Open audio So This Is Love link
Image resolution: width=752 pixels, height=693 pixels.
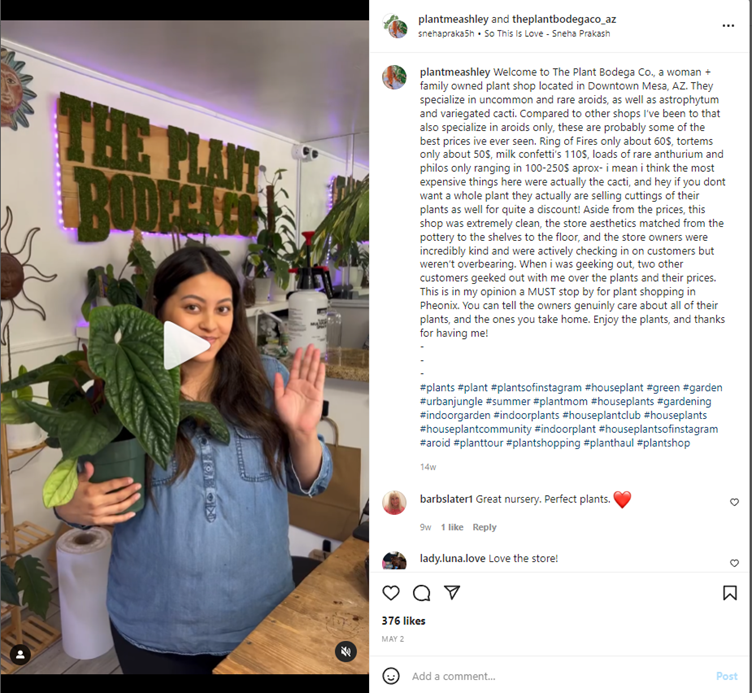click(x=547, y=34)
